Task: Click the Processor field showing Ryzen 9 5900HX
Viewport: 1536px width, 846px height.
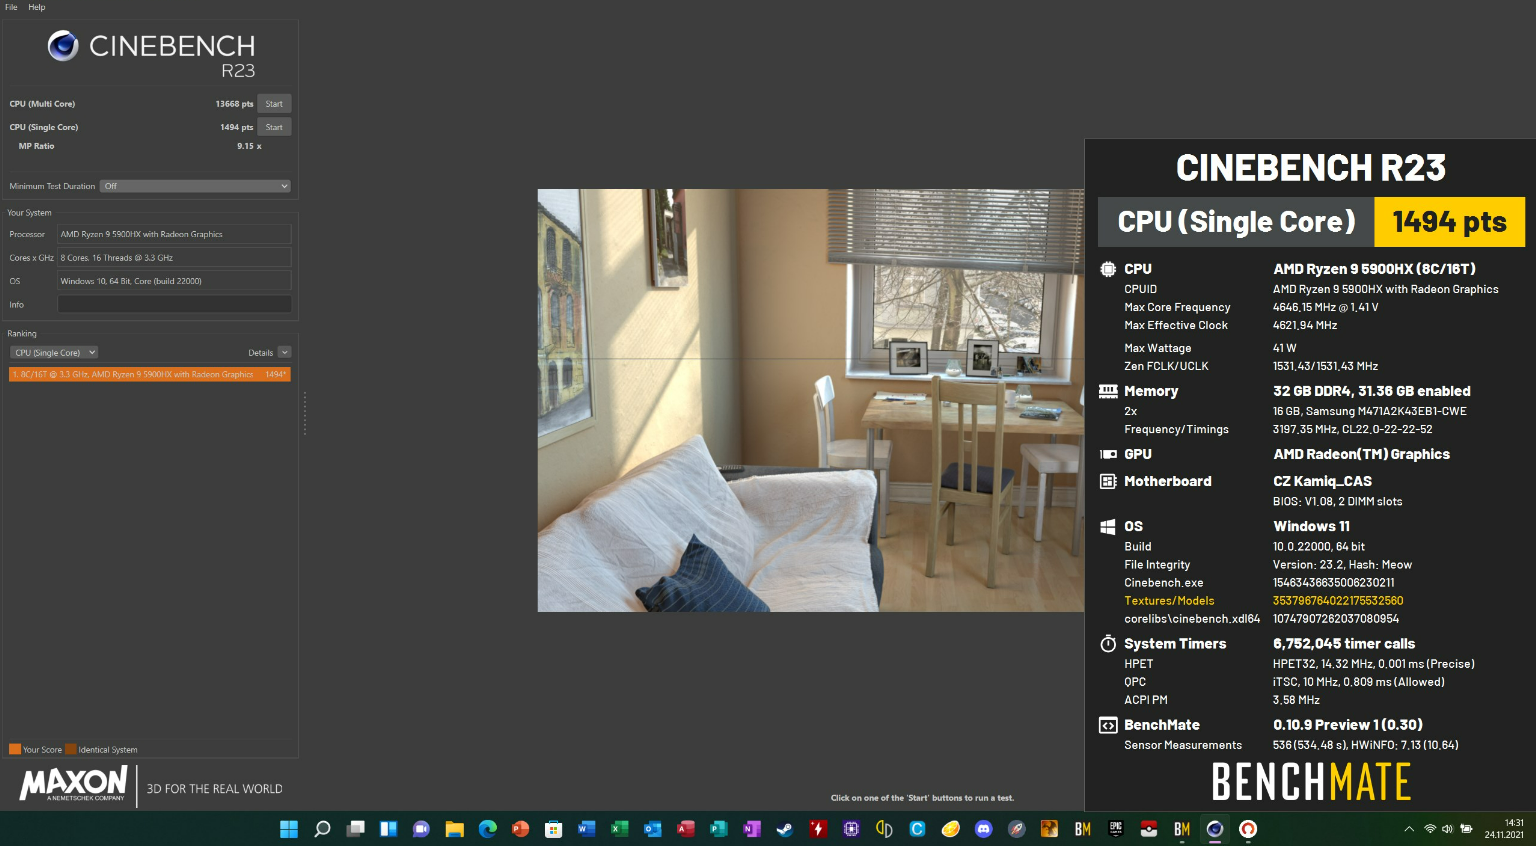Action: (x=174, y=234)
